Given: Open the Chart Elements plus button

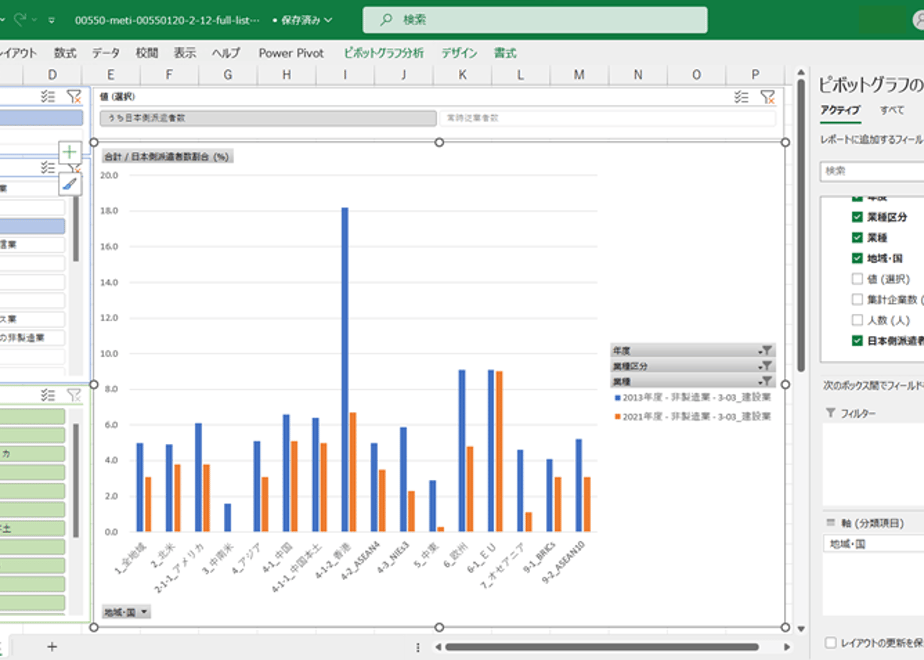Looking at the screenshot, I should point(70,152).
